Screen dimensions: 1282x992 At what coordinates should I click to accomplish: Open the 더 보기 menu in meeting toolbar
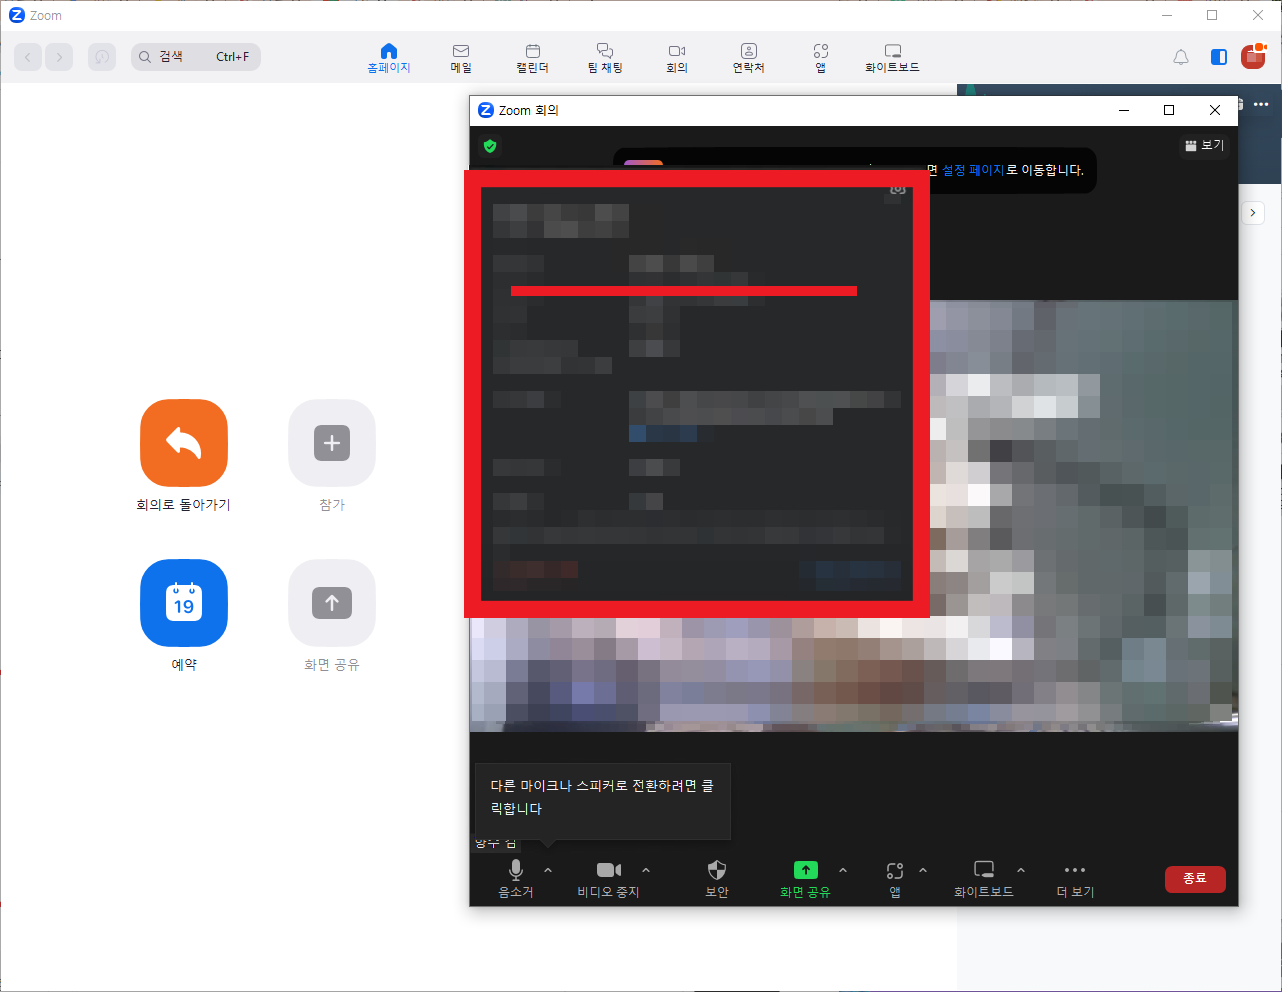coord(1074,878)
